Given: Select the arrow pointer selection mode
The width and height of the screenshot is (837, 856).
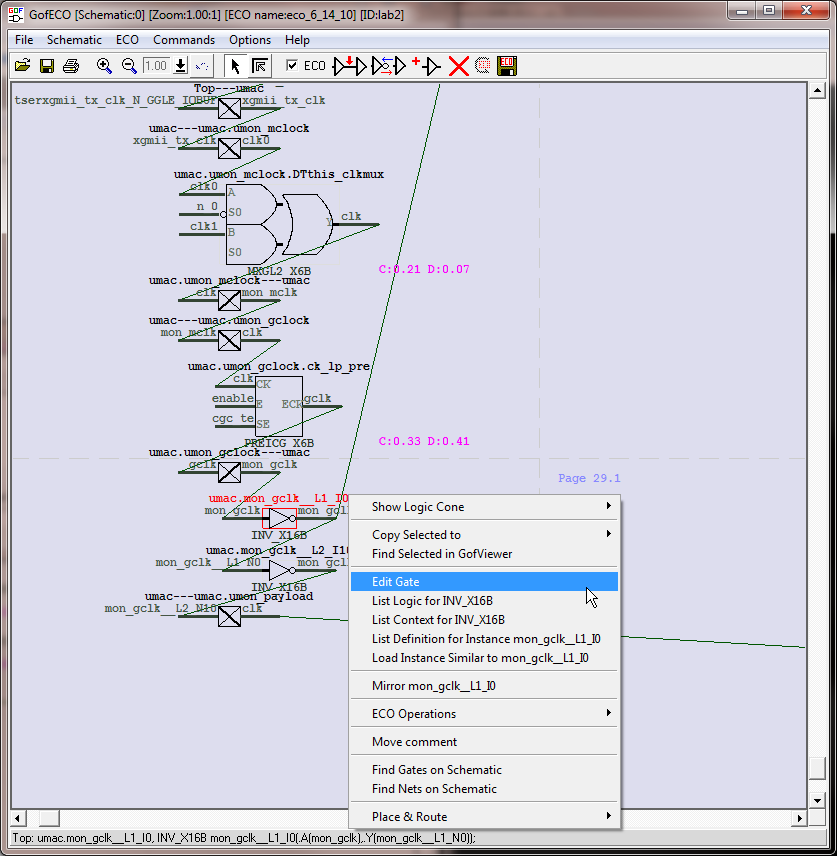Looking at the screenshot, I should (235, 66).
